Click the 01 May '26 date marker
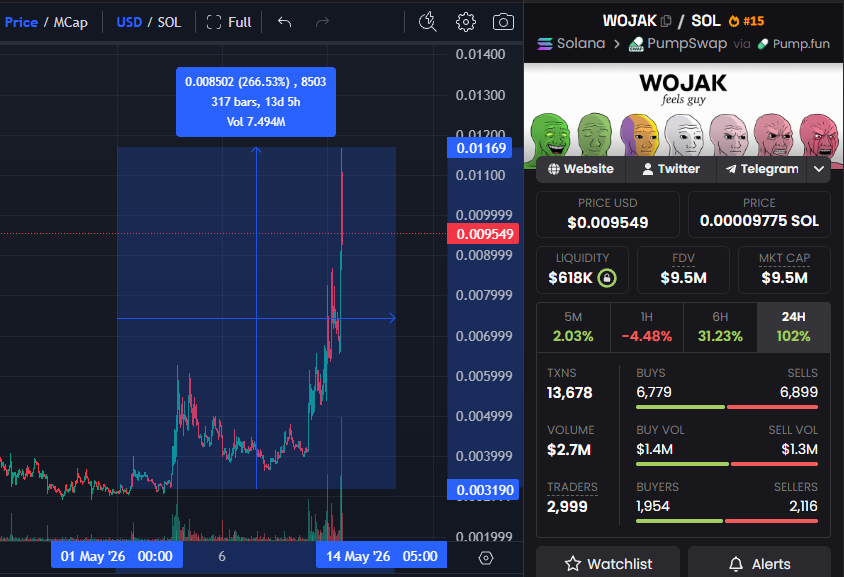This screenshot has height=577, width=844. 117,556
